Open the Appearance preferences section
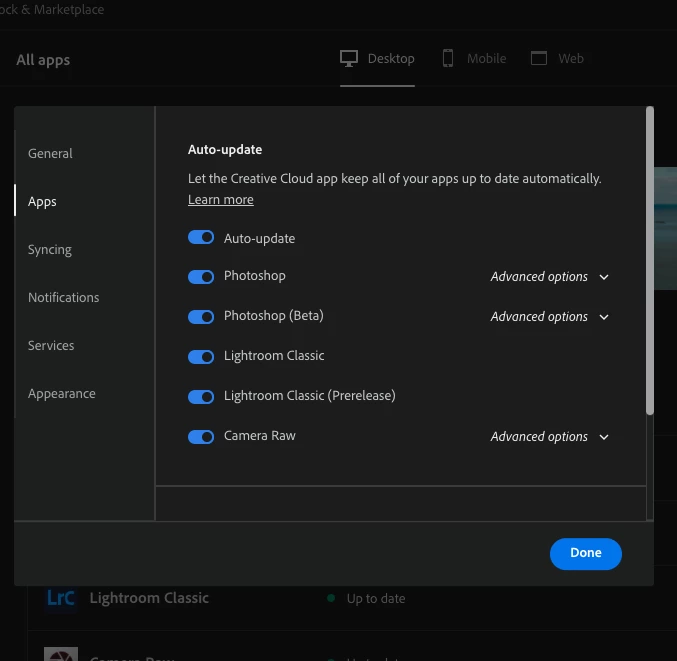Screen dimensions: 677x661 click(x=62, y=394)
